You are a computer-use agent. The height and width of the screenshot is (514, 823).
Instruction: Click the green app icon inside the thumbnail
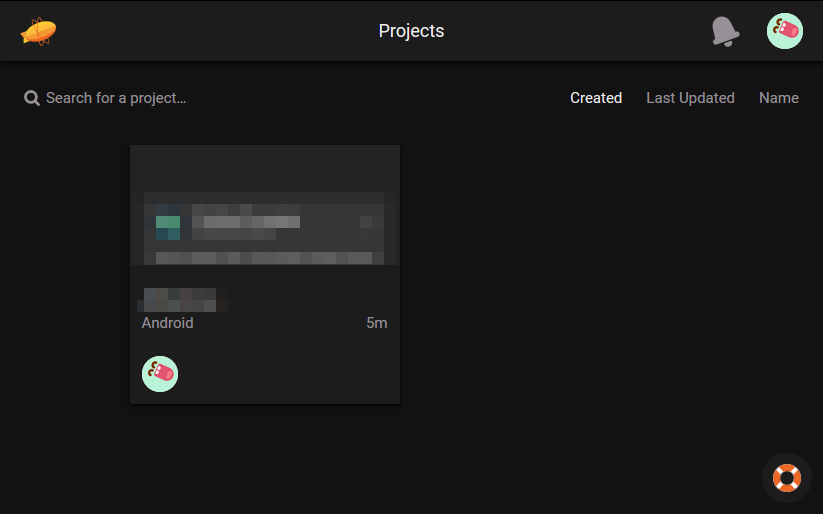click(x=168, y=222)
